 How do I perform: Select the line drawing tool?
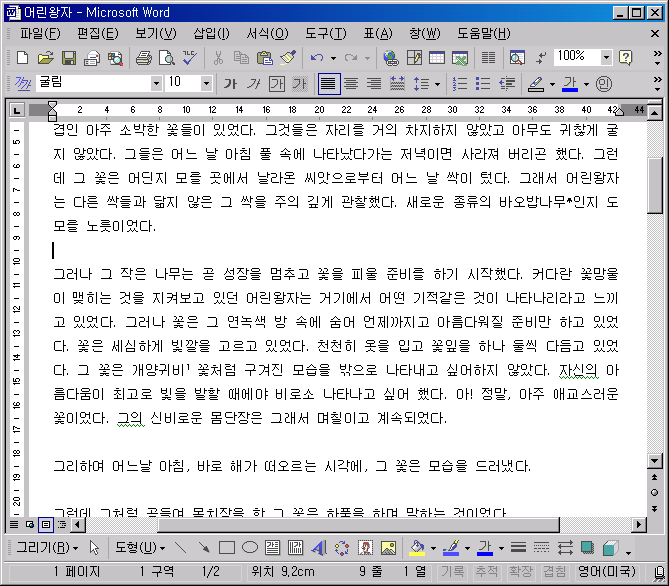tap(181, 548)
